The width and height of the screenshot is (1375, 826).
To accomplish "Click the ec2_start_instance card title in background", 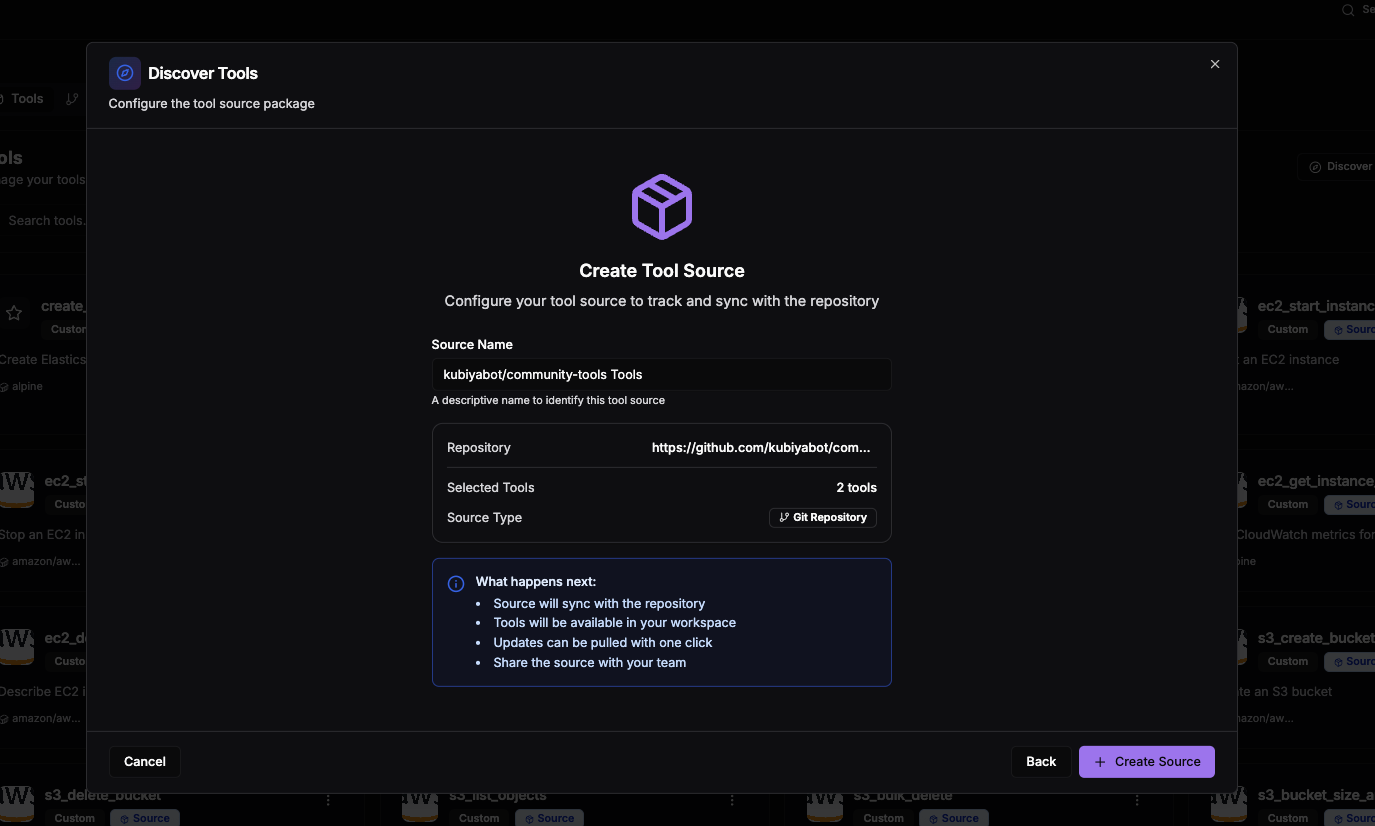I will [x=1316, y=306].
